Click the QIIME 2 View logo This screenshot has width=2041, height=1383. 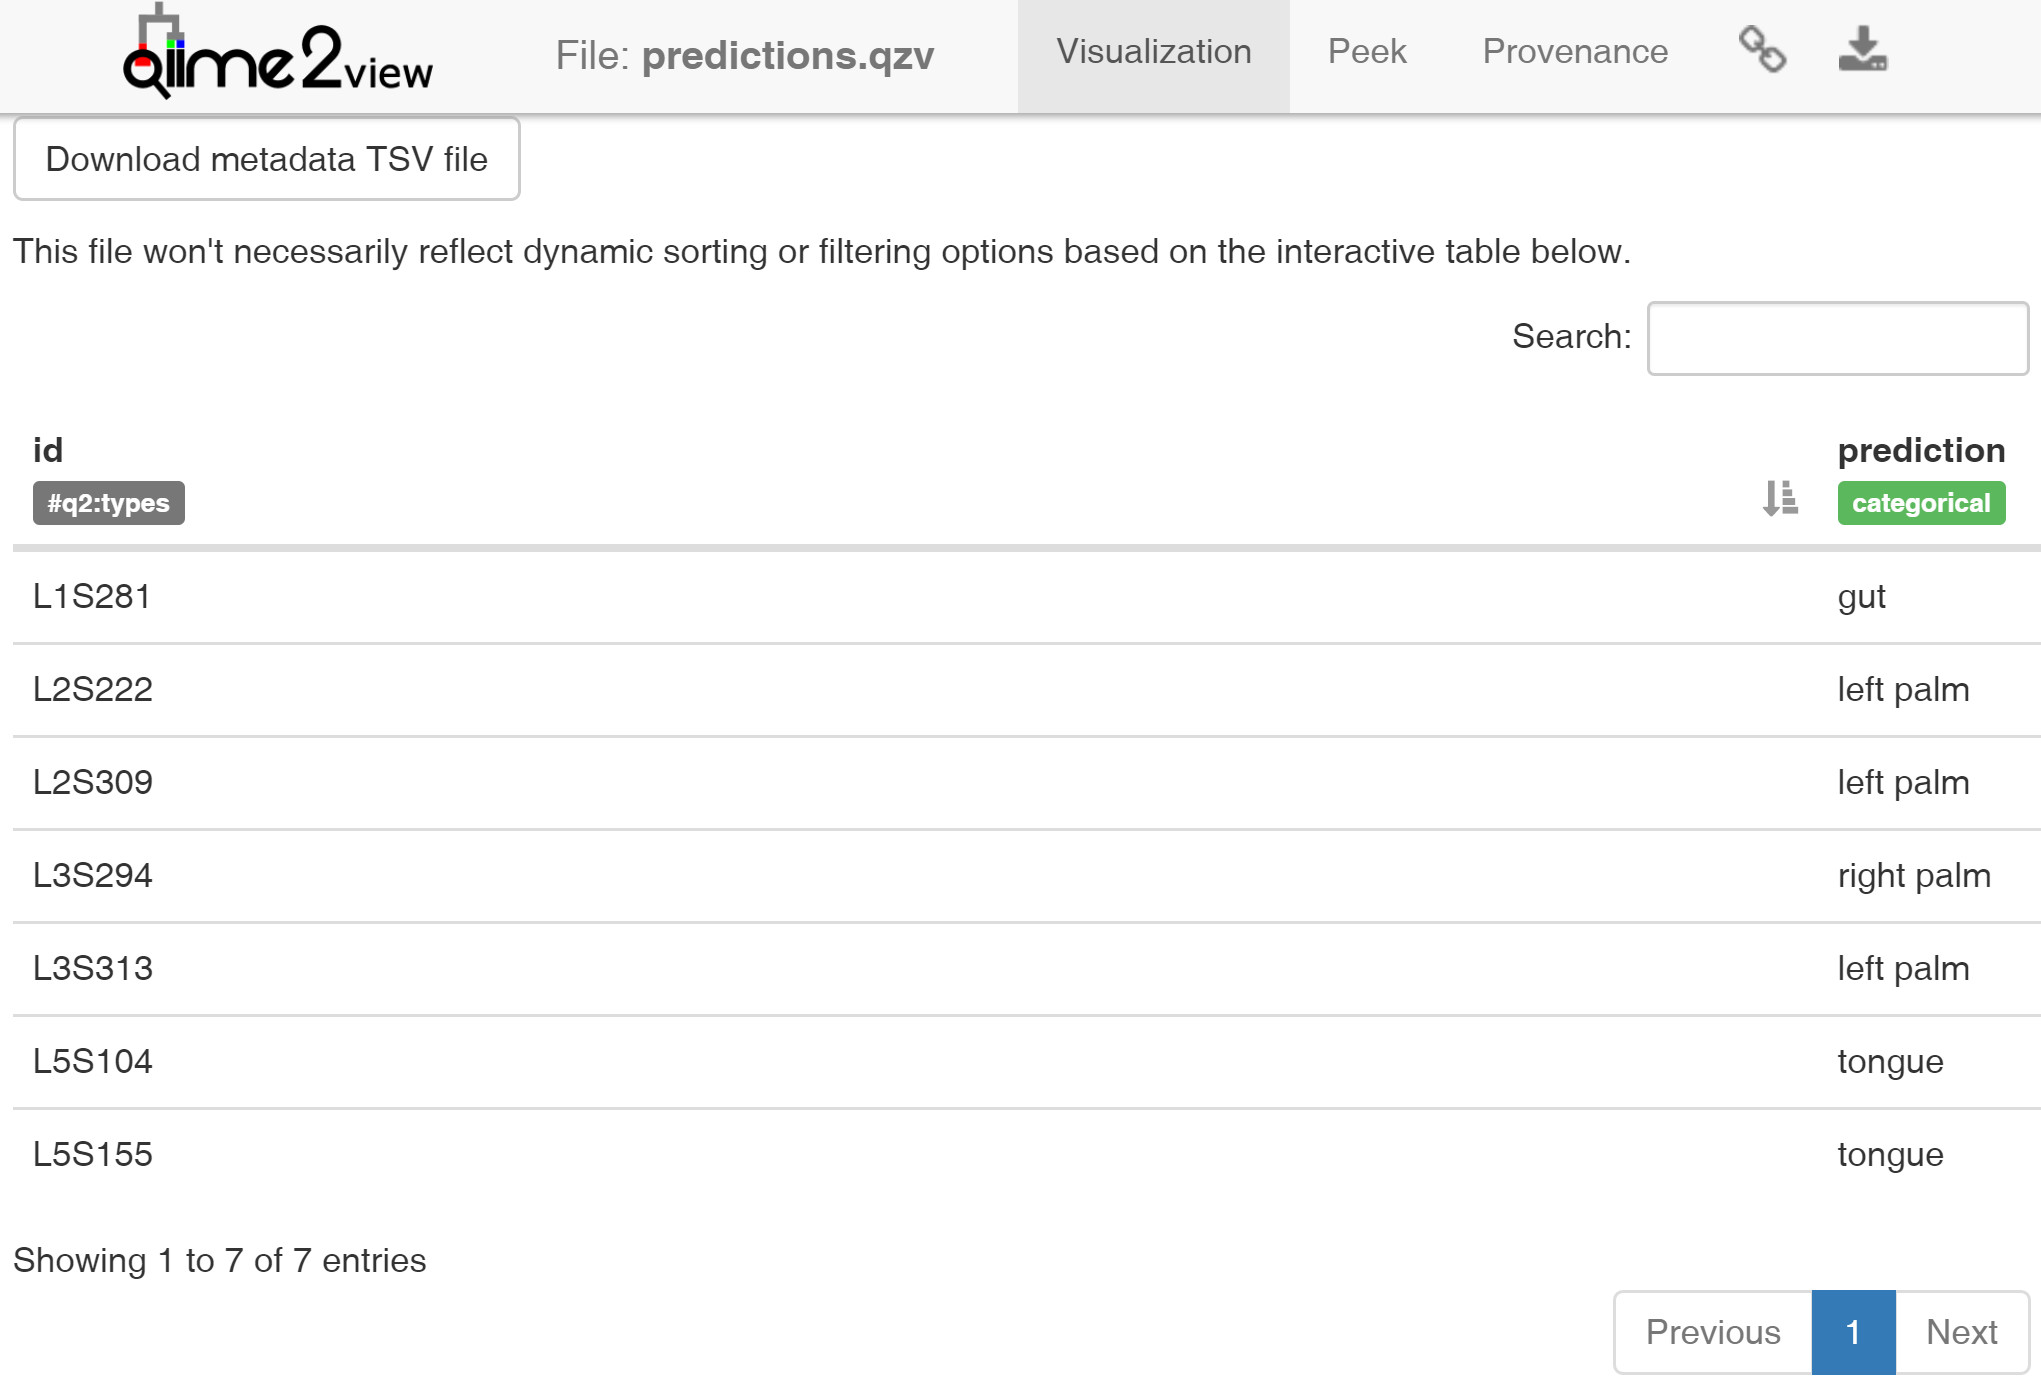(277, 52)
